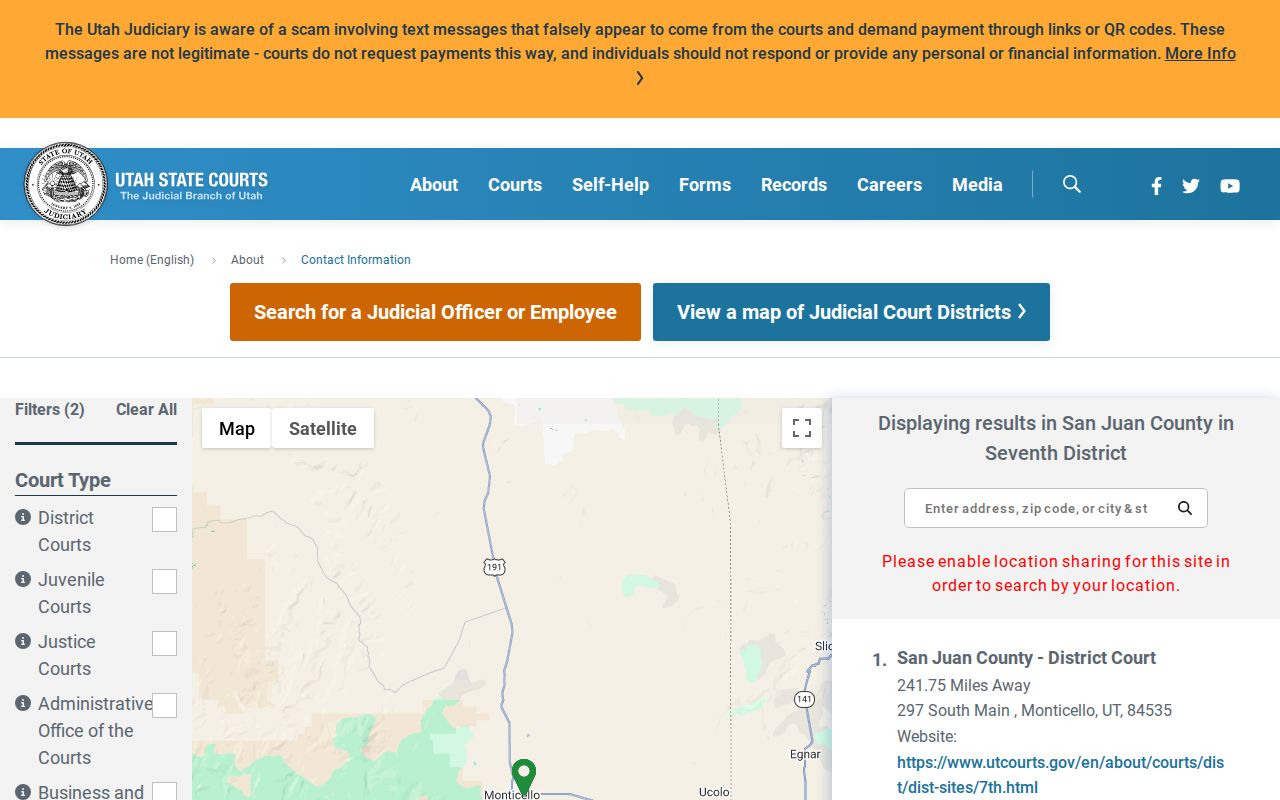Image resolution: width=1280 pixels, height=800 pixels.
Task: Submit the address search magnifier button
Action: tap(1185, 508)
